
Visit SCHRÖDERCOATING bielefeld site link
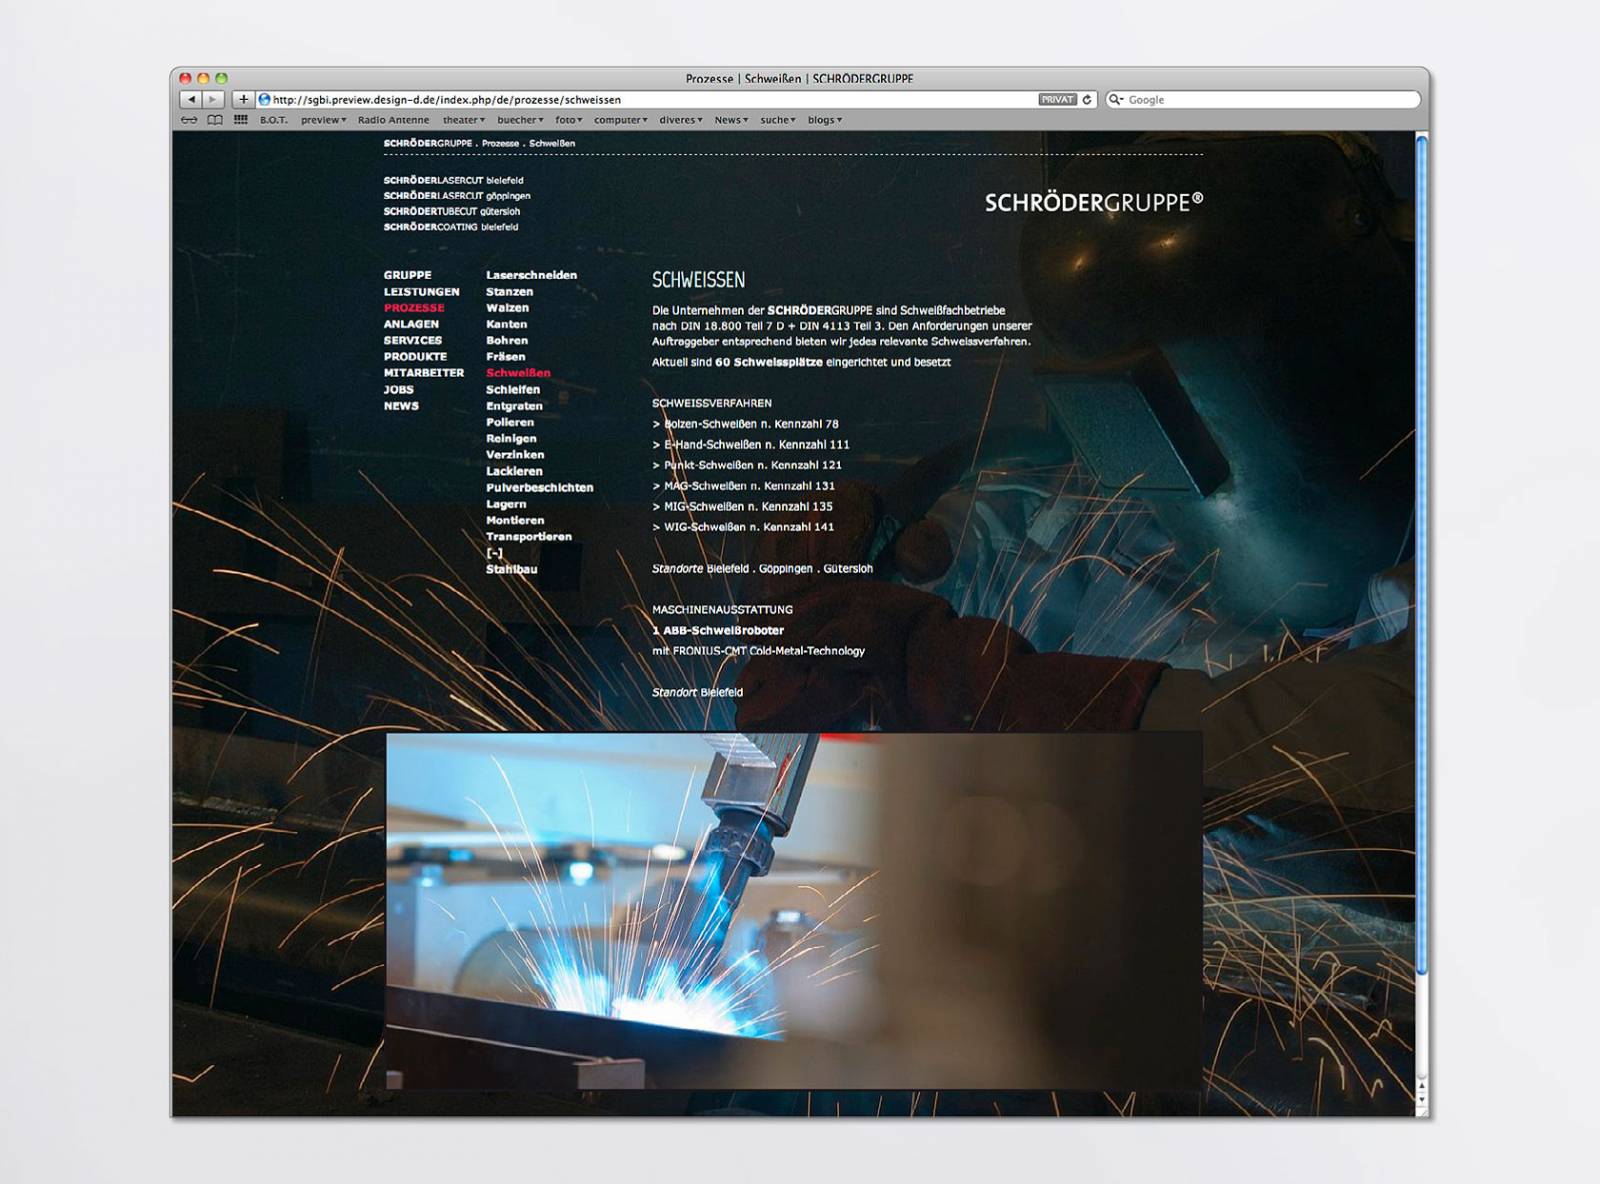point(451,227)
